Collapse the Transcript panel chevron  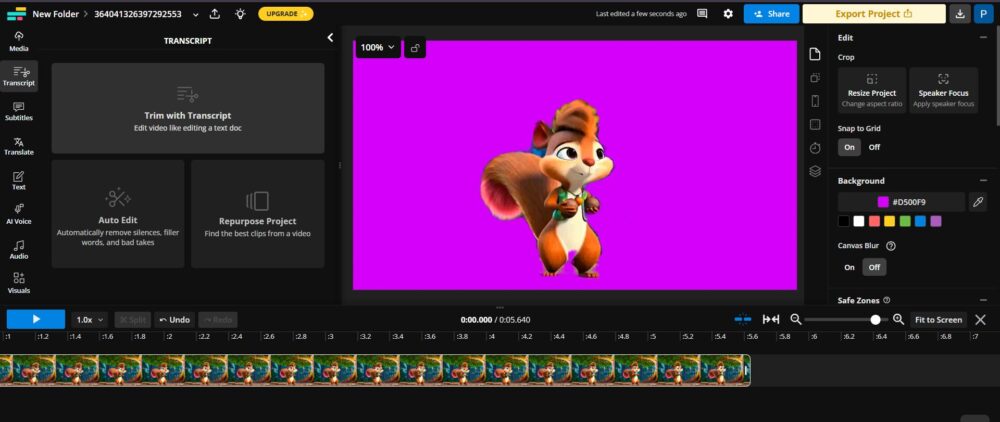(x=330, y=38)
